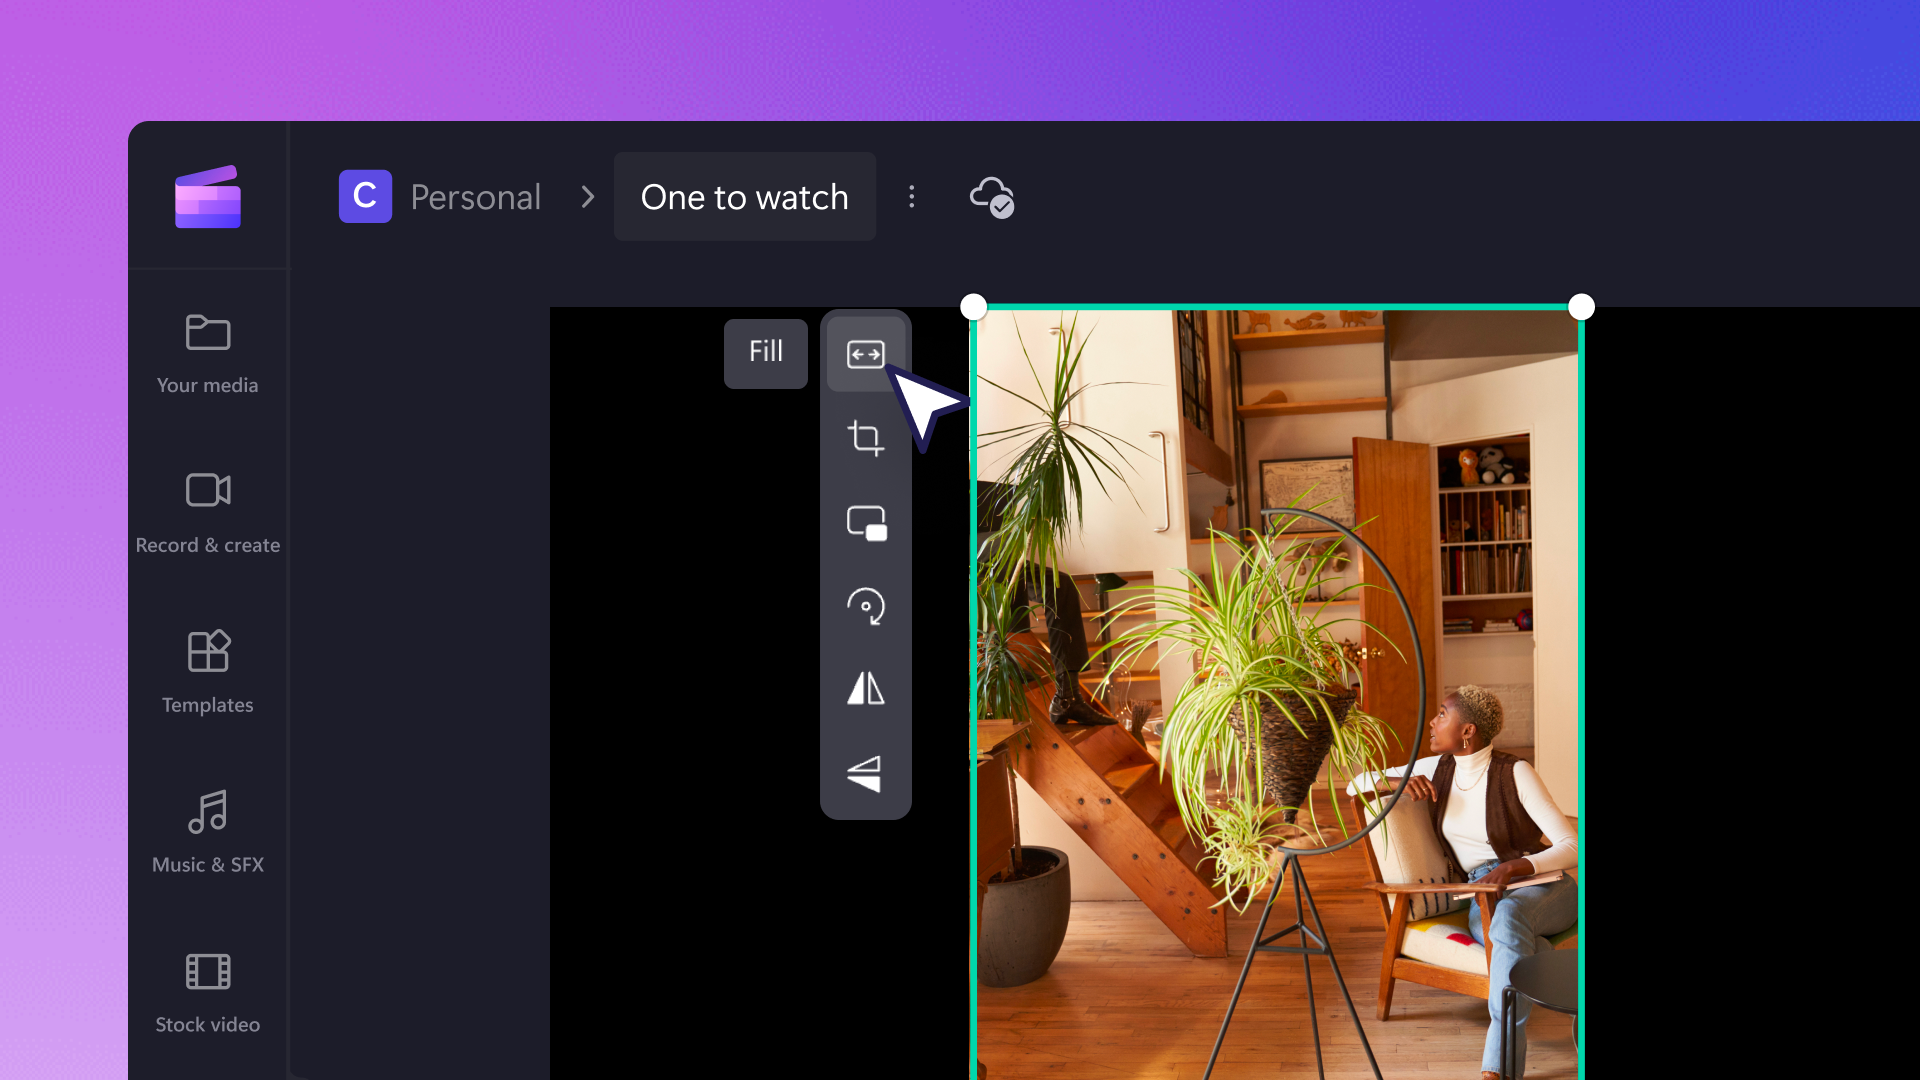Click the Flip vertical icon
The width and height of the screenshot is (1920, 1080).
click(866, 773)
